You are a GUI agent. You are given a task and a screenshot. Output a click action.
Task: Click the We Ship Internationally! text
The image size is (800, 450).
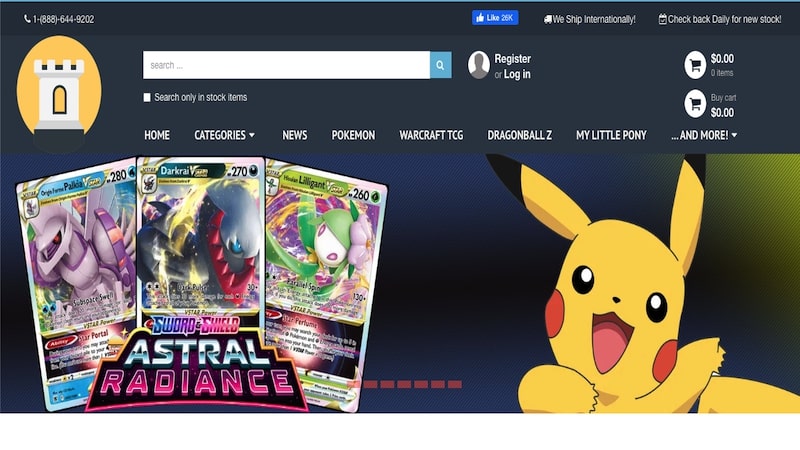594,19
